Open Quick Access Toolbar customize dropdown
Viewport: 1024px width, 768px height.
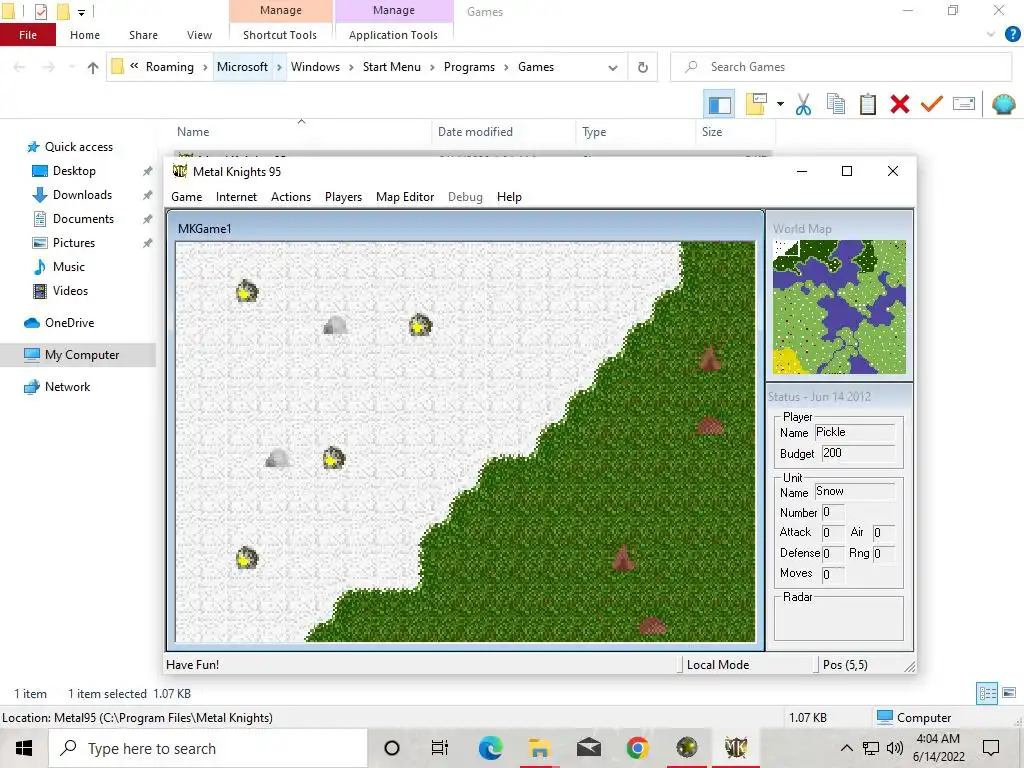[81, 12]
